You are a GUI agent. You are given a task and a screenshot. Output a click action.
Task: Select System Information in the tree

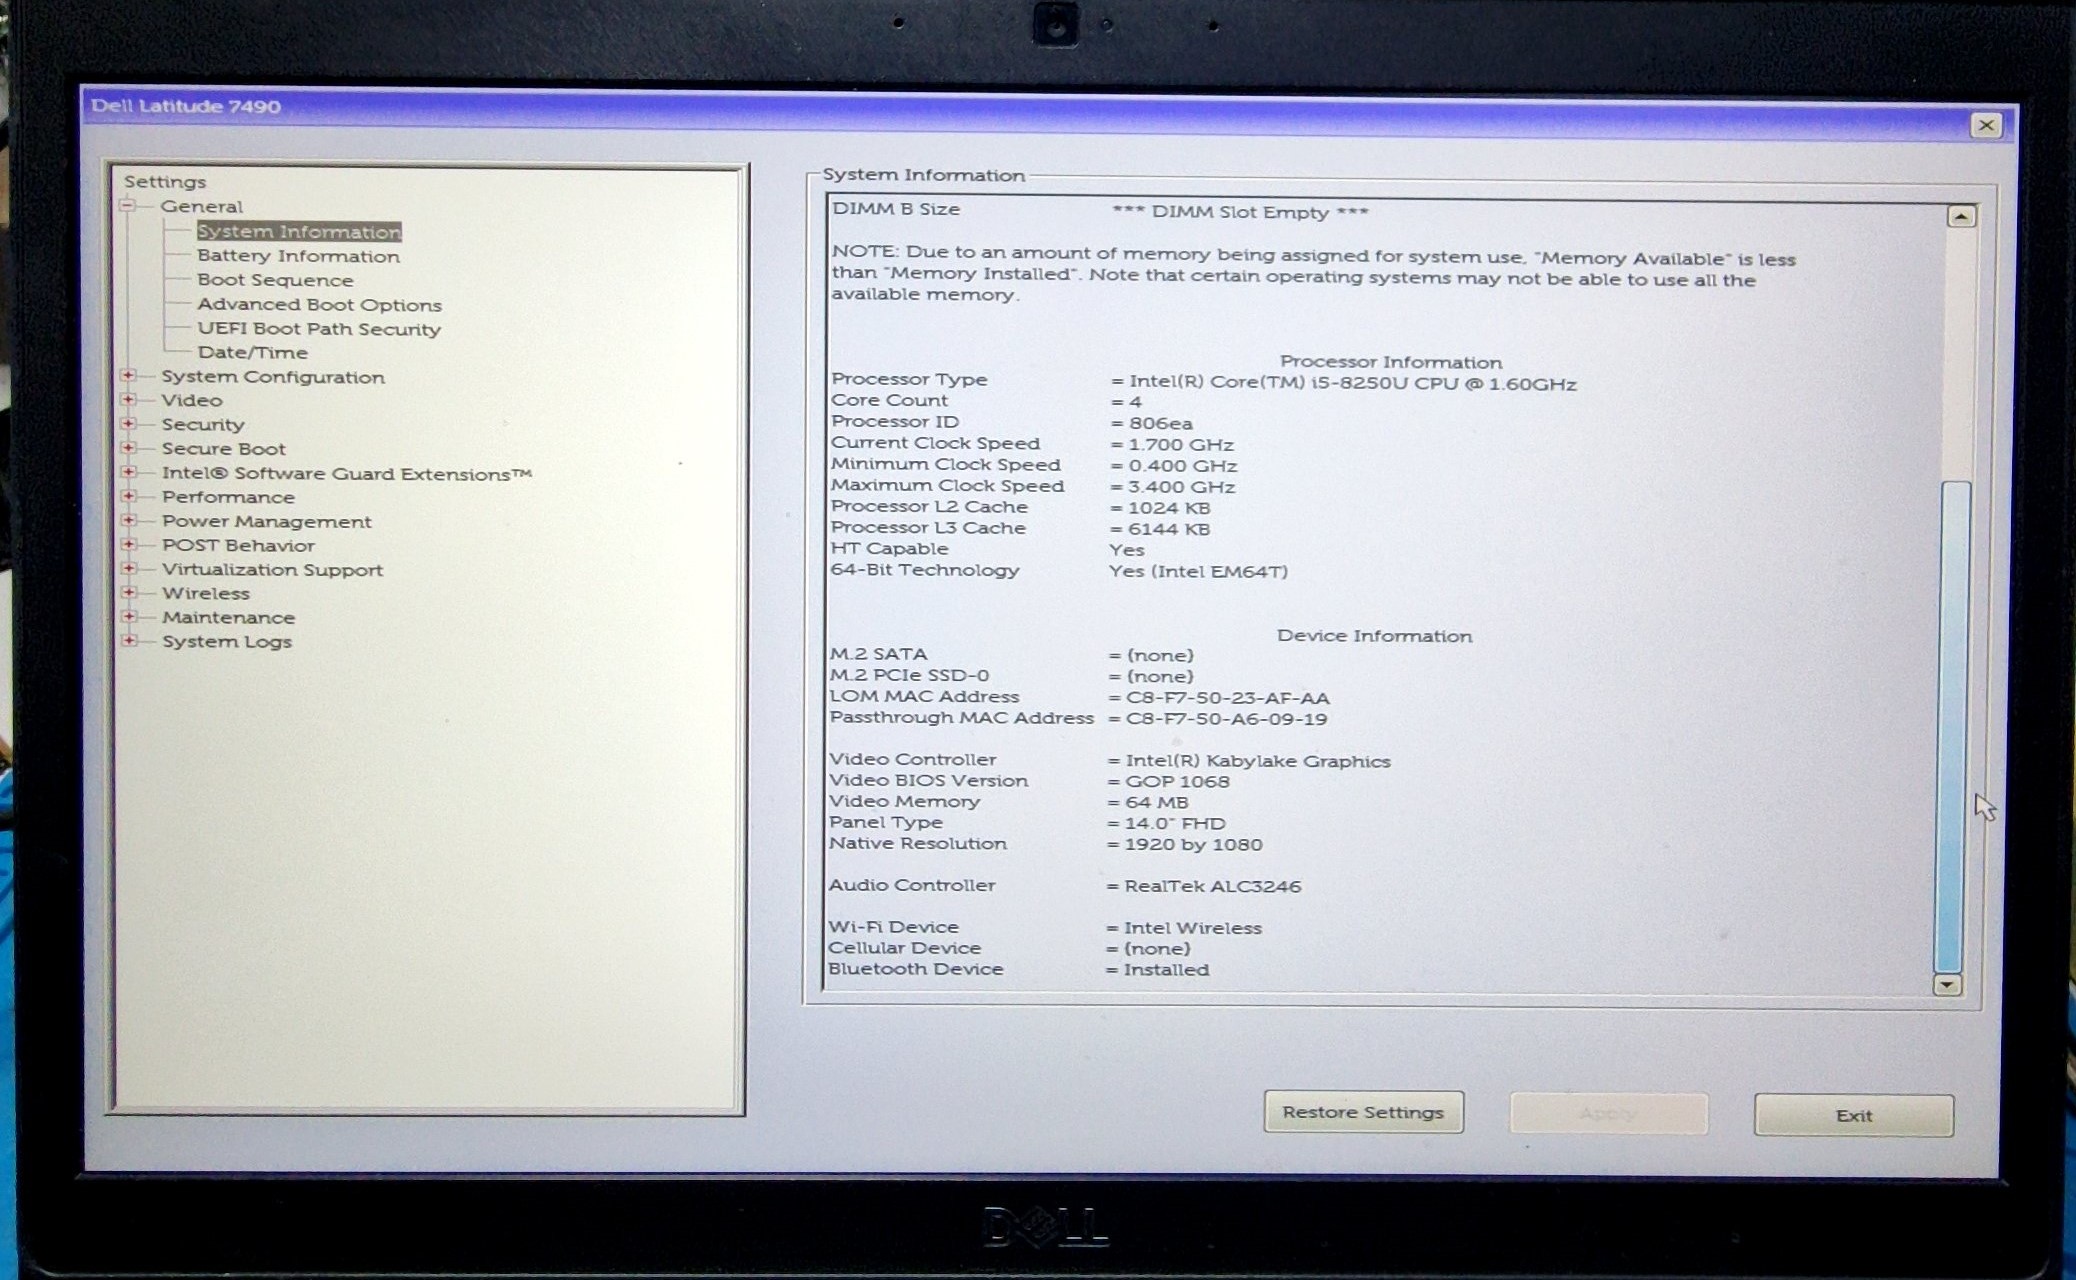click(x=299, y=232)
